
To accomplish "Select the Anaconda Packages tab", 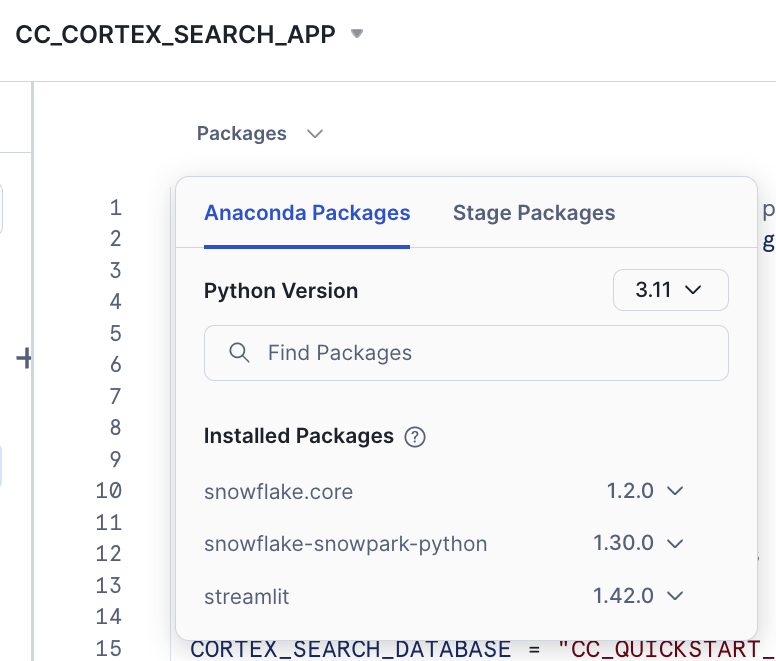I will 307,213.
